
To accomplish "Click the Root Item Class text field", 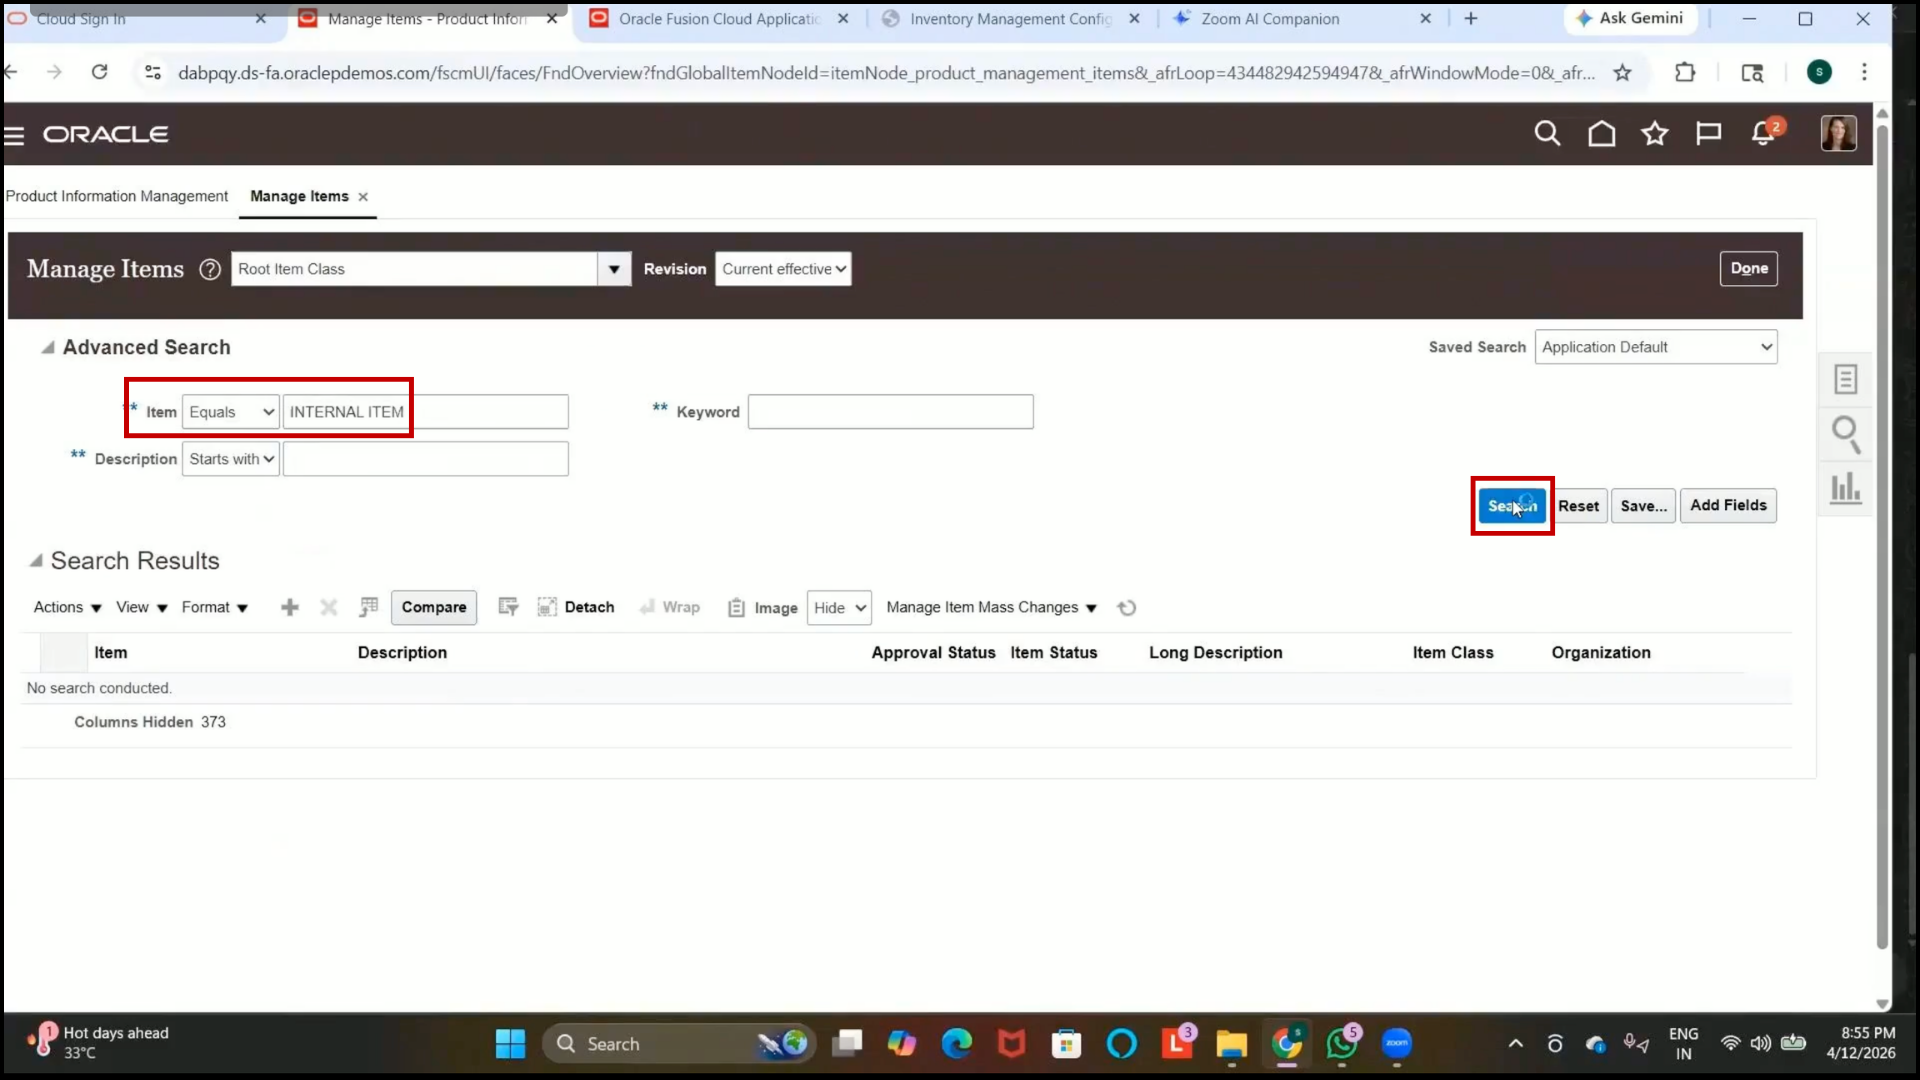I will [414, 269].
